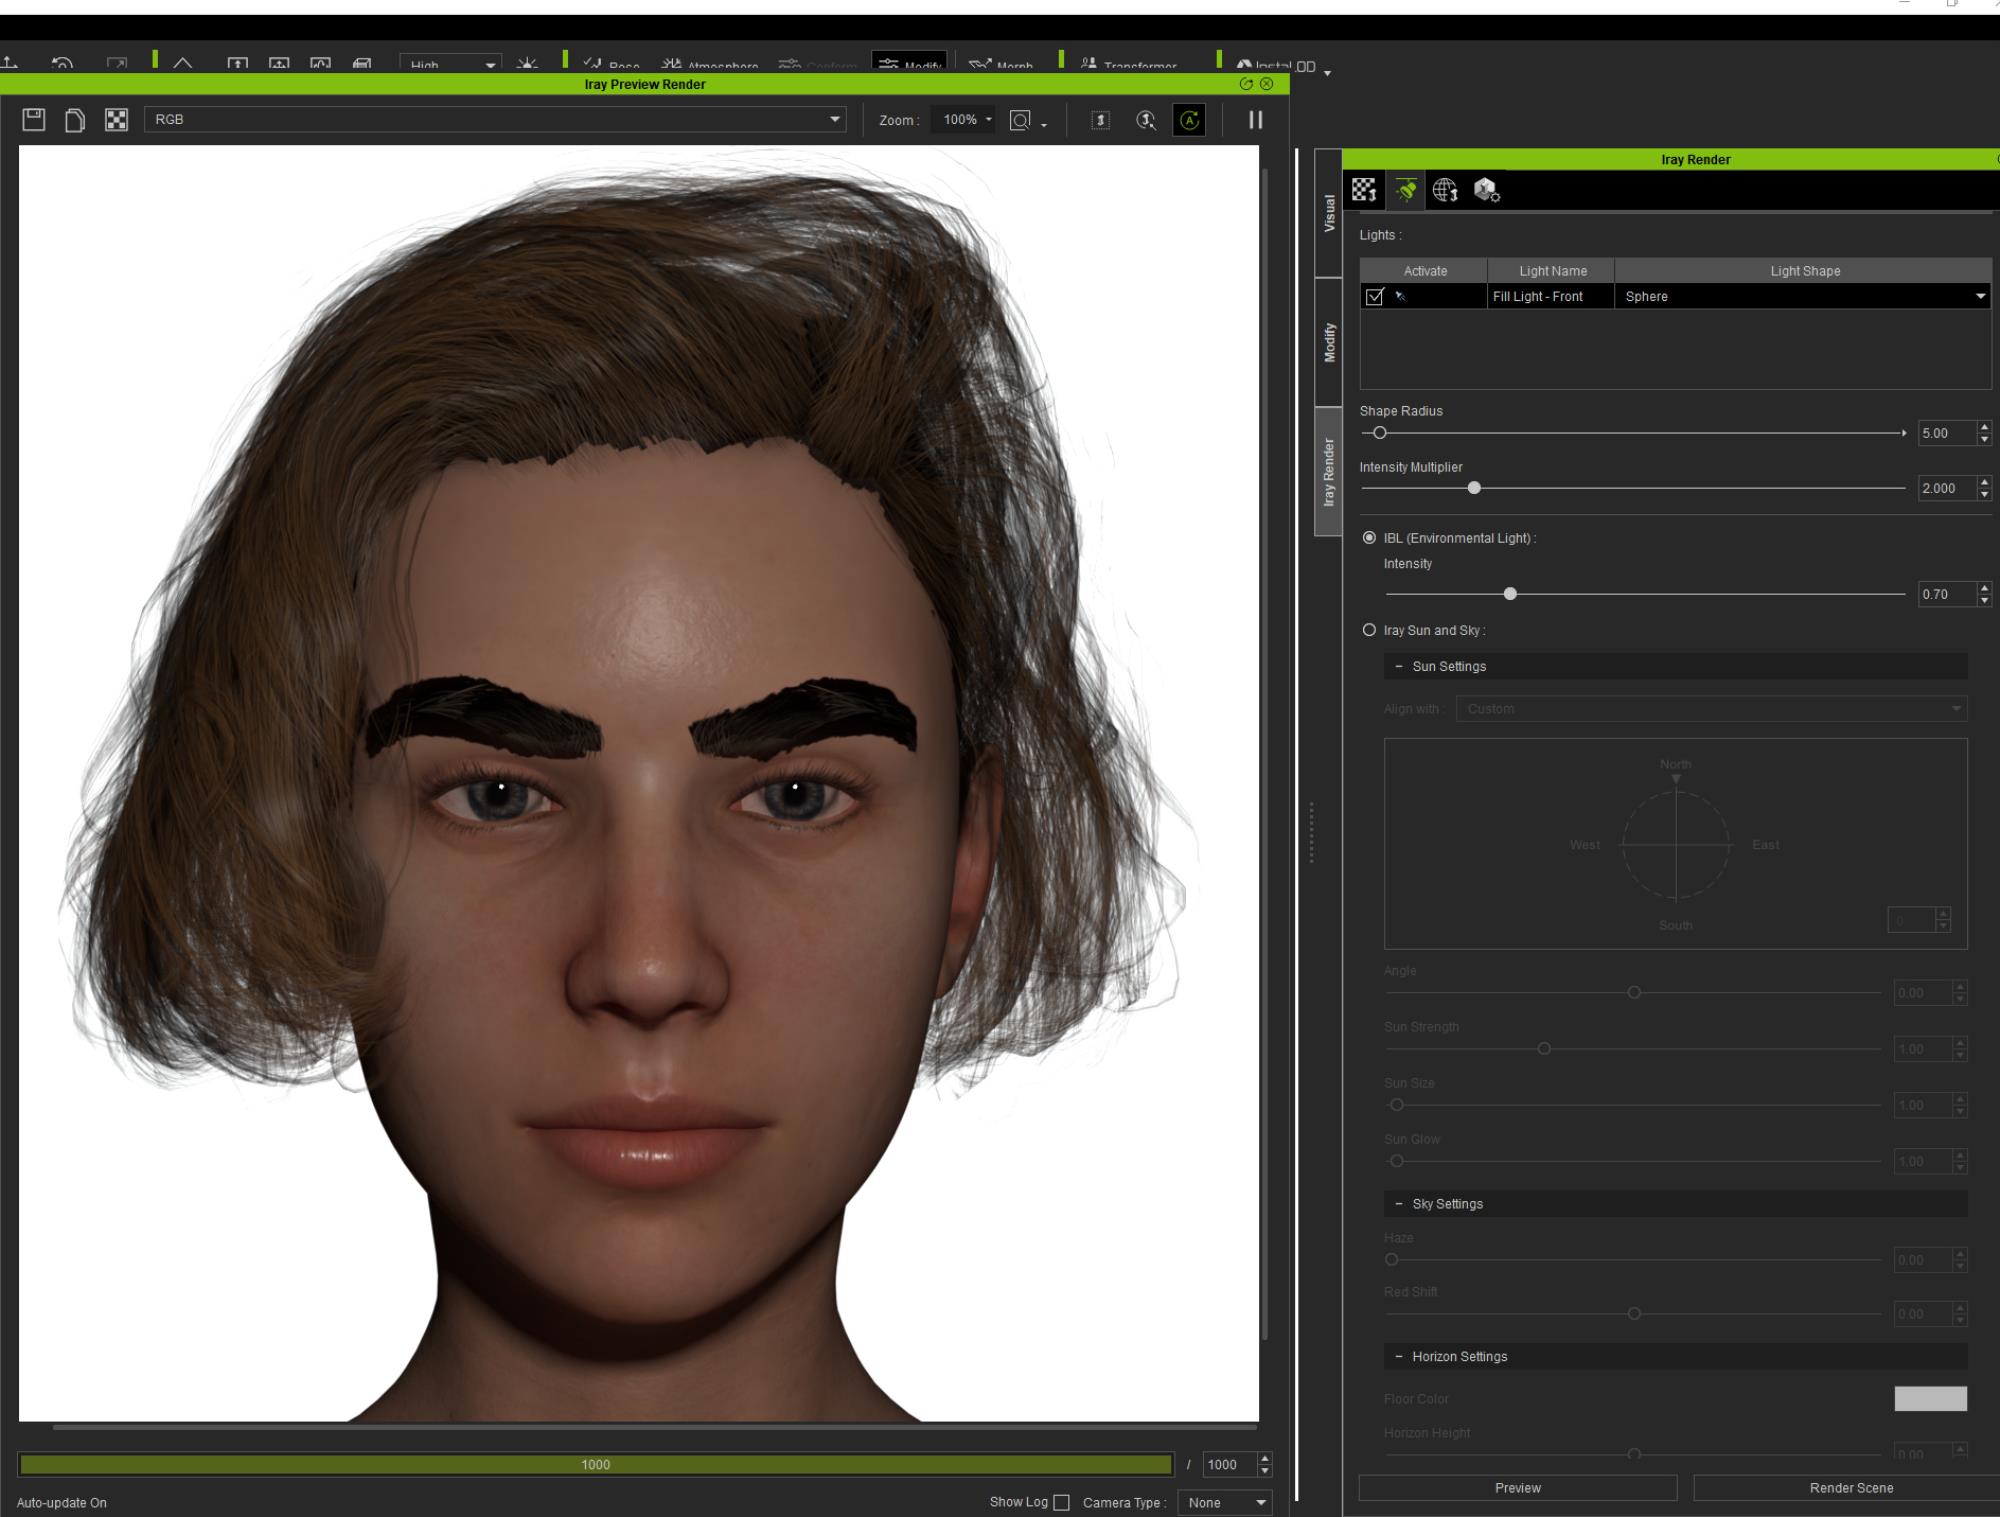2000x1517 pixels.
Task: Decrease IBL Intensity with the down arrow
Action: [1985, 600]
